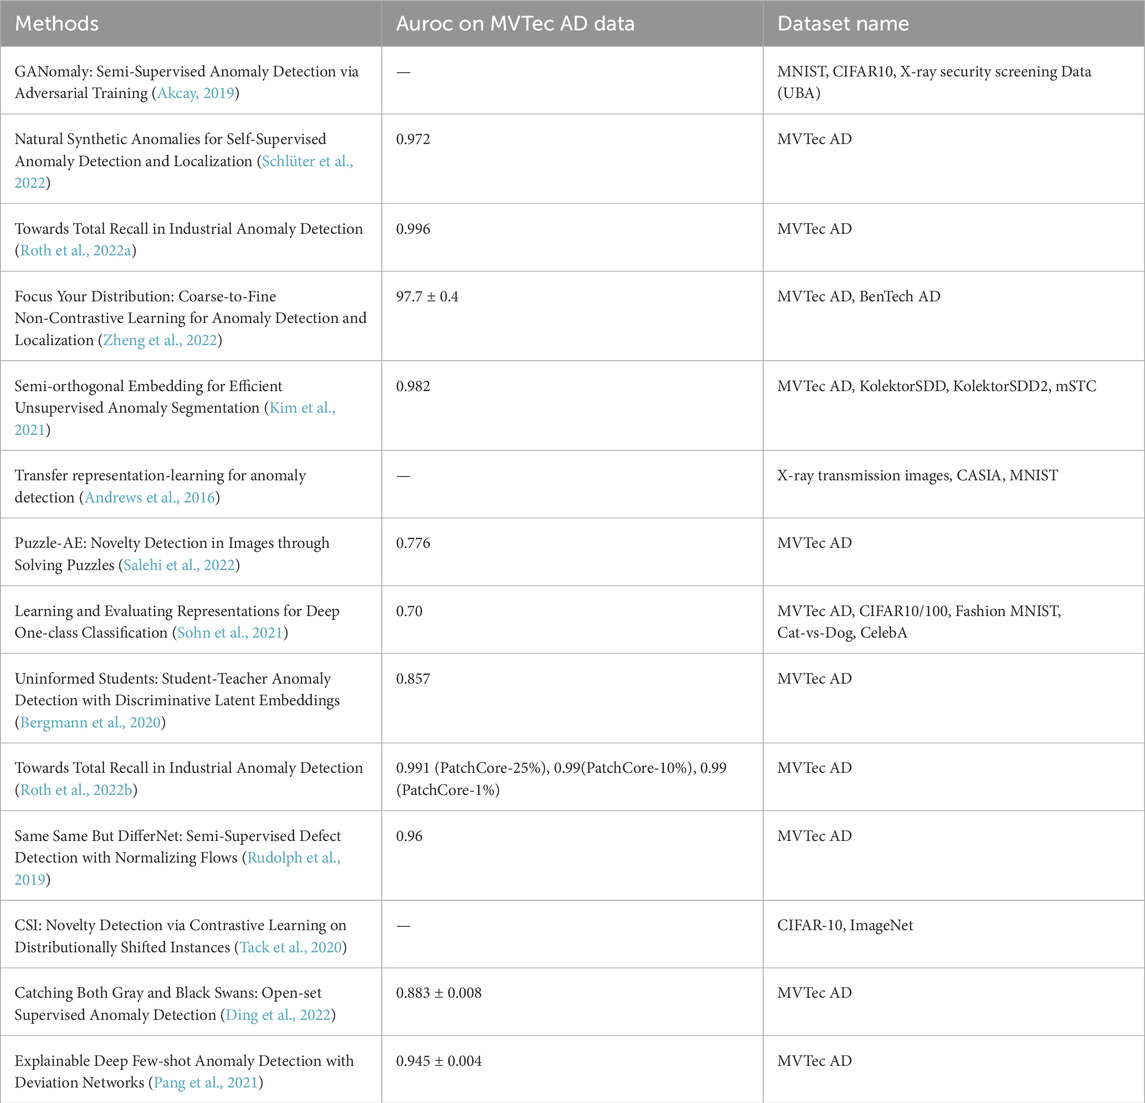The width and height of the screenshot is (1145, 1103).
Task: Open the Roth et al., 2022b citation
Action: click(76, 790)
